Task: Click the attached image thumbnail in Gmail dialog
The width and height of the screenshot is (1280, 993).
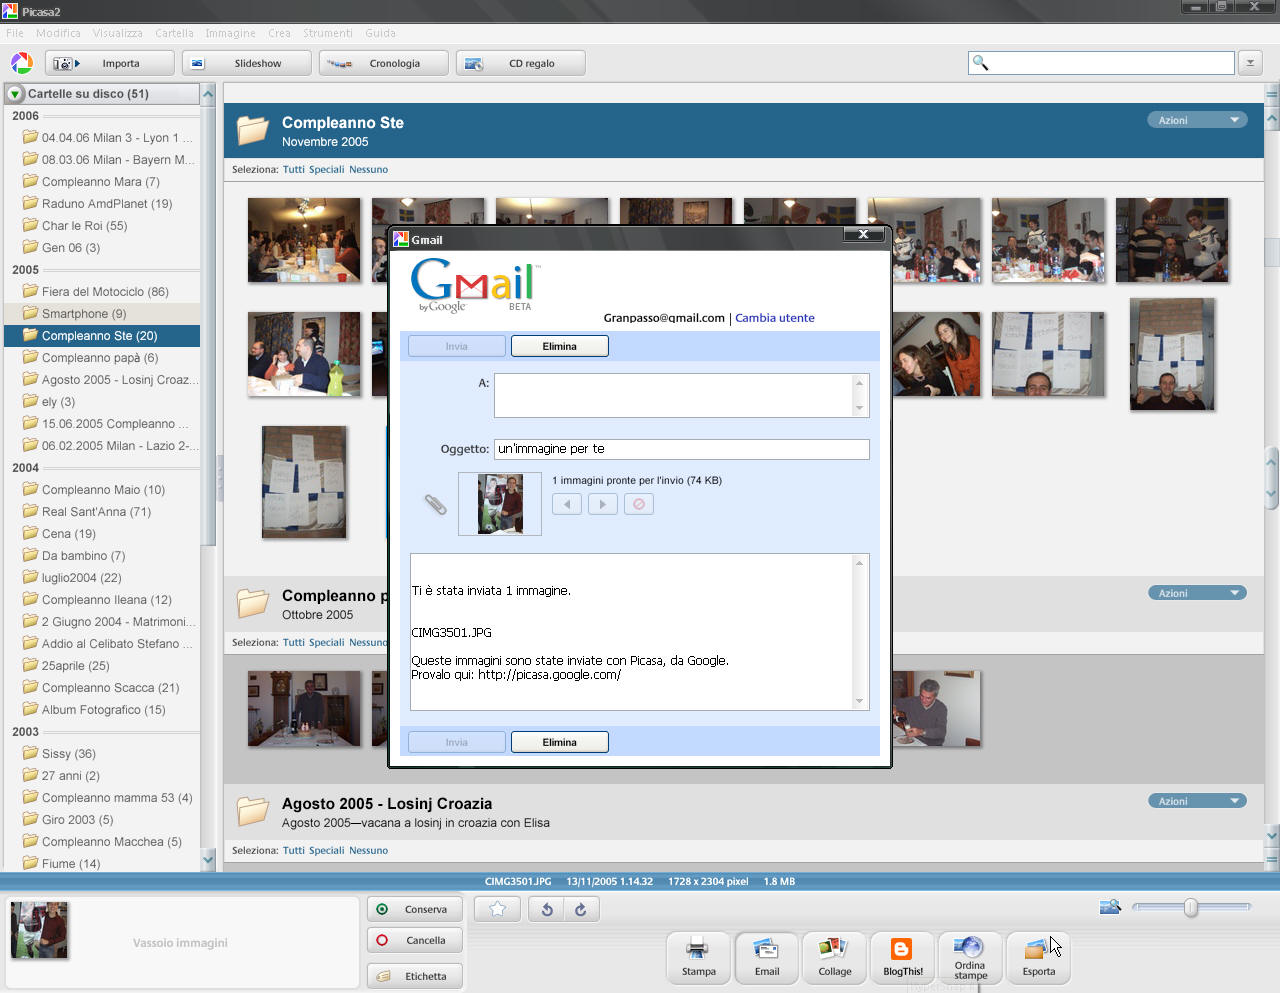Action: (x=500, y=504)
